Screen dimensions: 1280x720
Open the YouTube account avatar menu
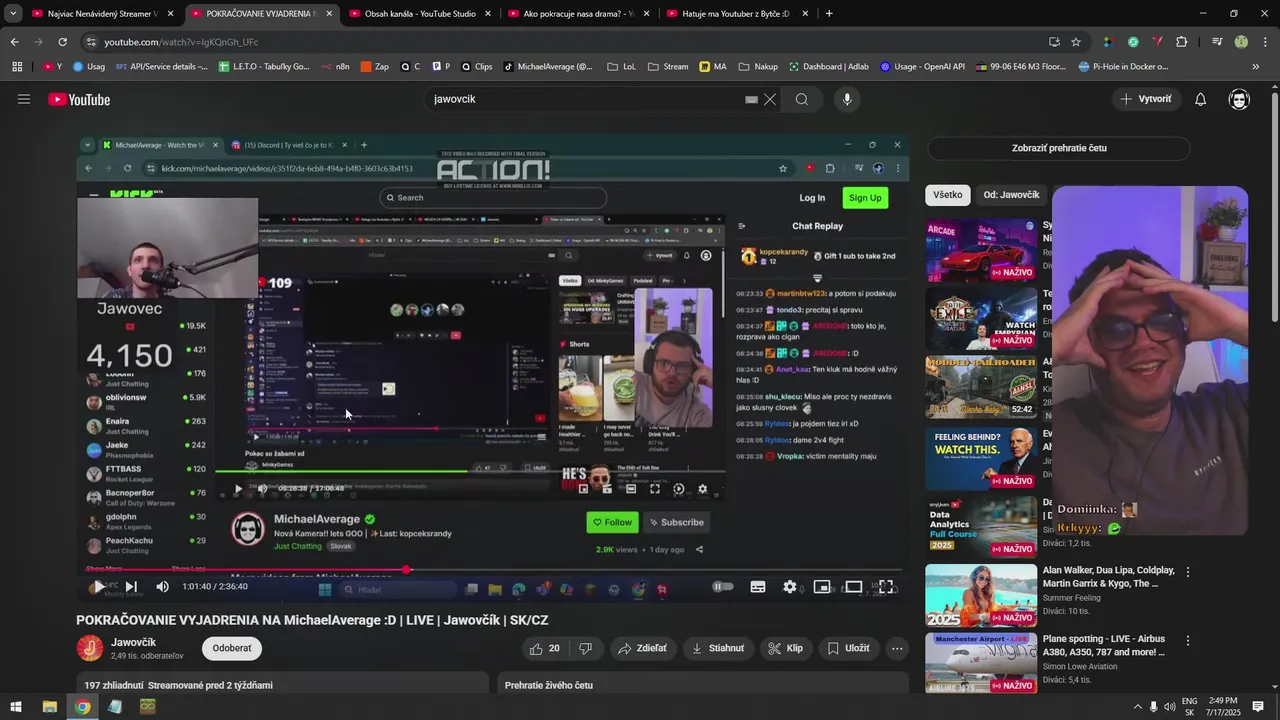pos(1239,99)
